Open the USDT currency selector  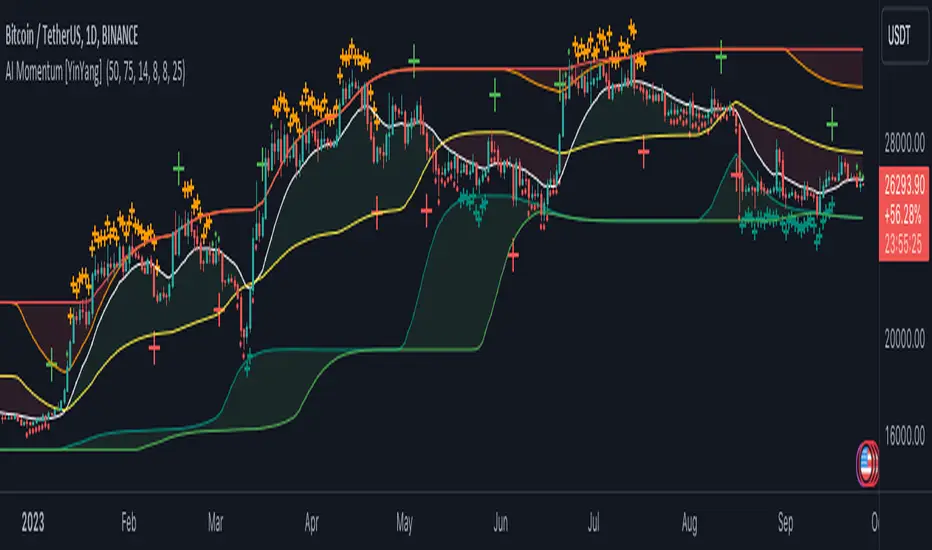(x=904, y=36)
